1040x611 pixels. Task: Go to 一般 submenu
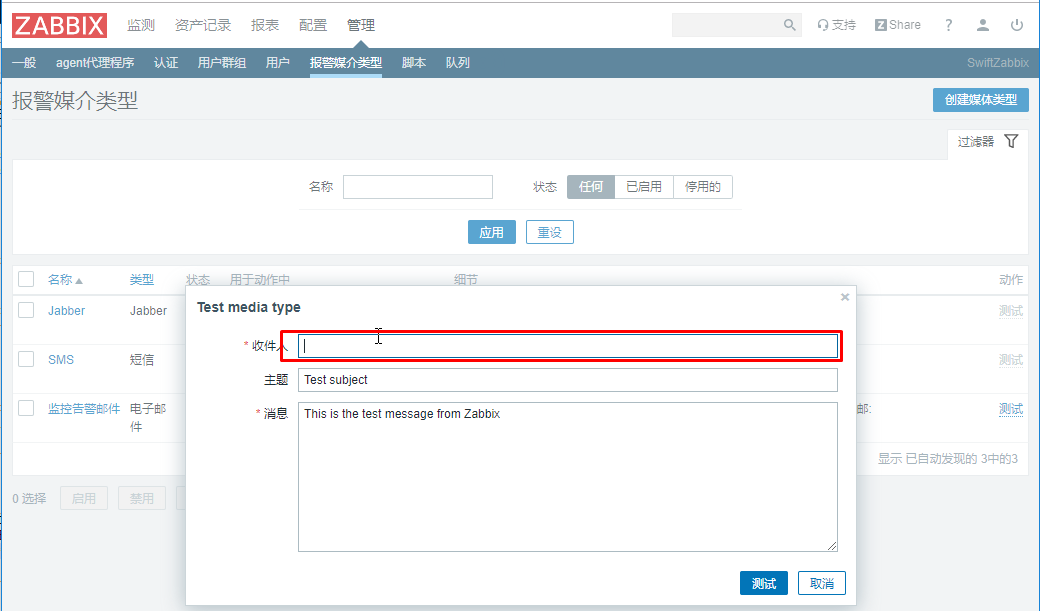pyautogui.click(x=24, y=62)
